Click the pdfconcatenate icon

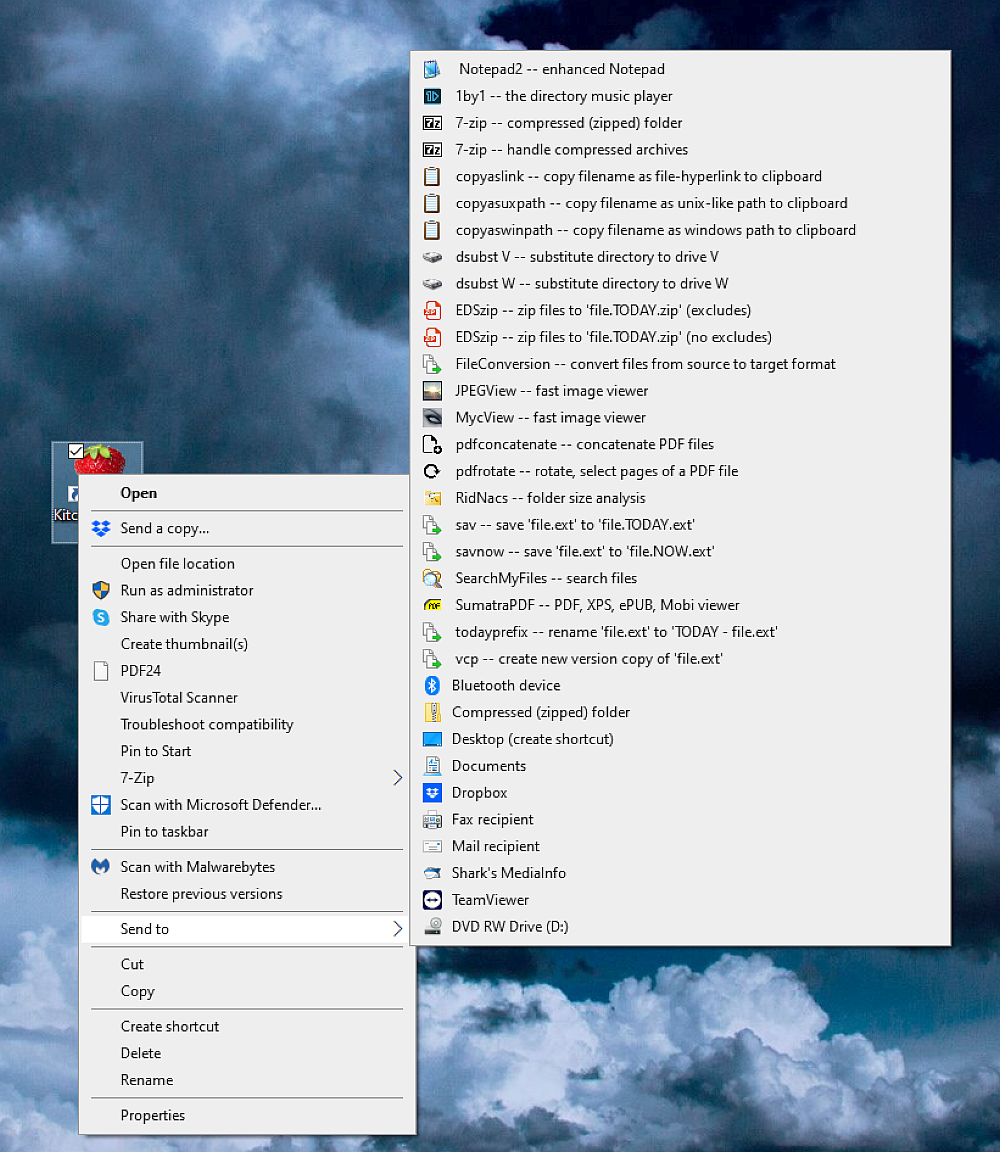click(x=432, y=444)
